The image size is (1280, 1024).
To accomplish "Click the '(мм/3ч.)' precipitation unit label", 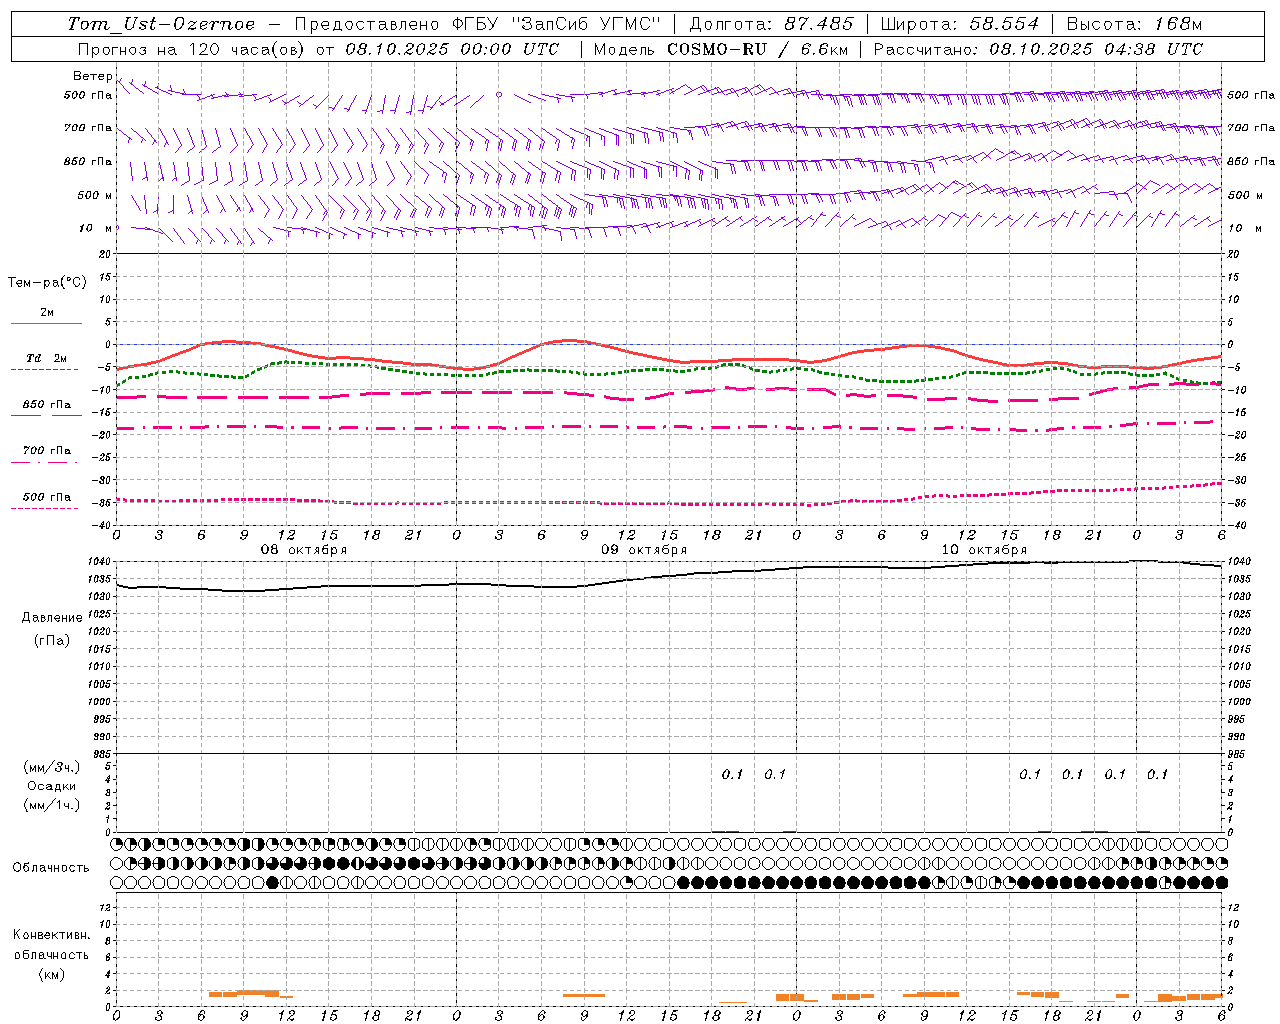I will pyautogui.click(x=52, y=767).
